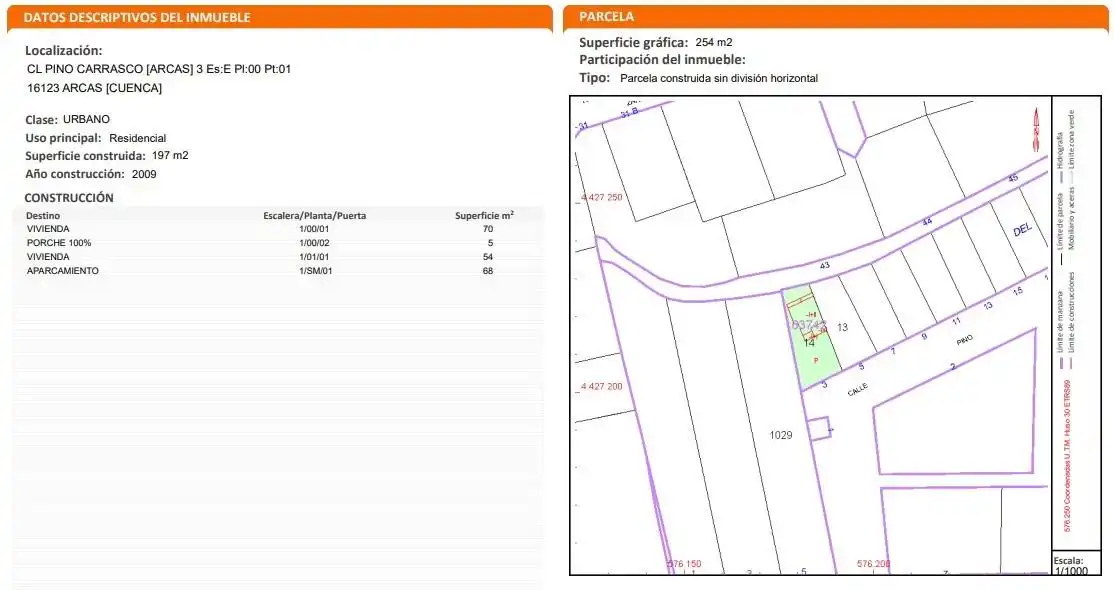This screenshot has width=1114, height=590.
Task: Click the "1/00/02" location cell
Action: click(314, 243)
